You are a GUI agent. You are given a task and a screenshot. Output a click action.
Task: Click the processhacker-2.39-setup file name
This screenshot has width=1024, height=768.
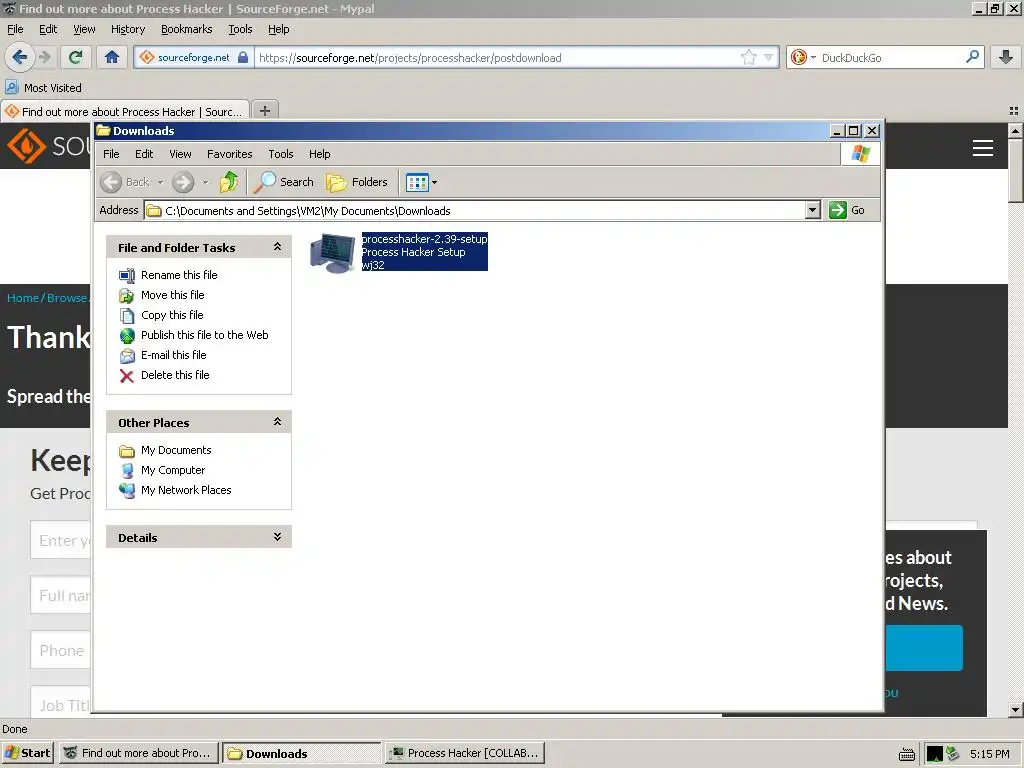coord(424,239)
